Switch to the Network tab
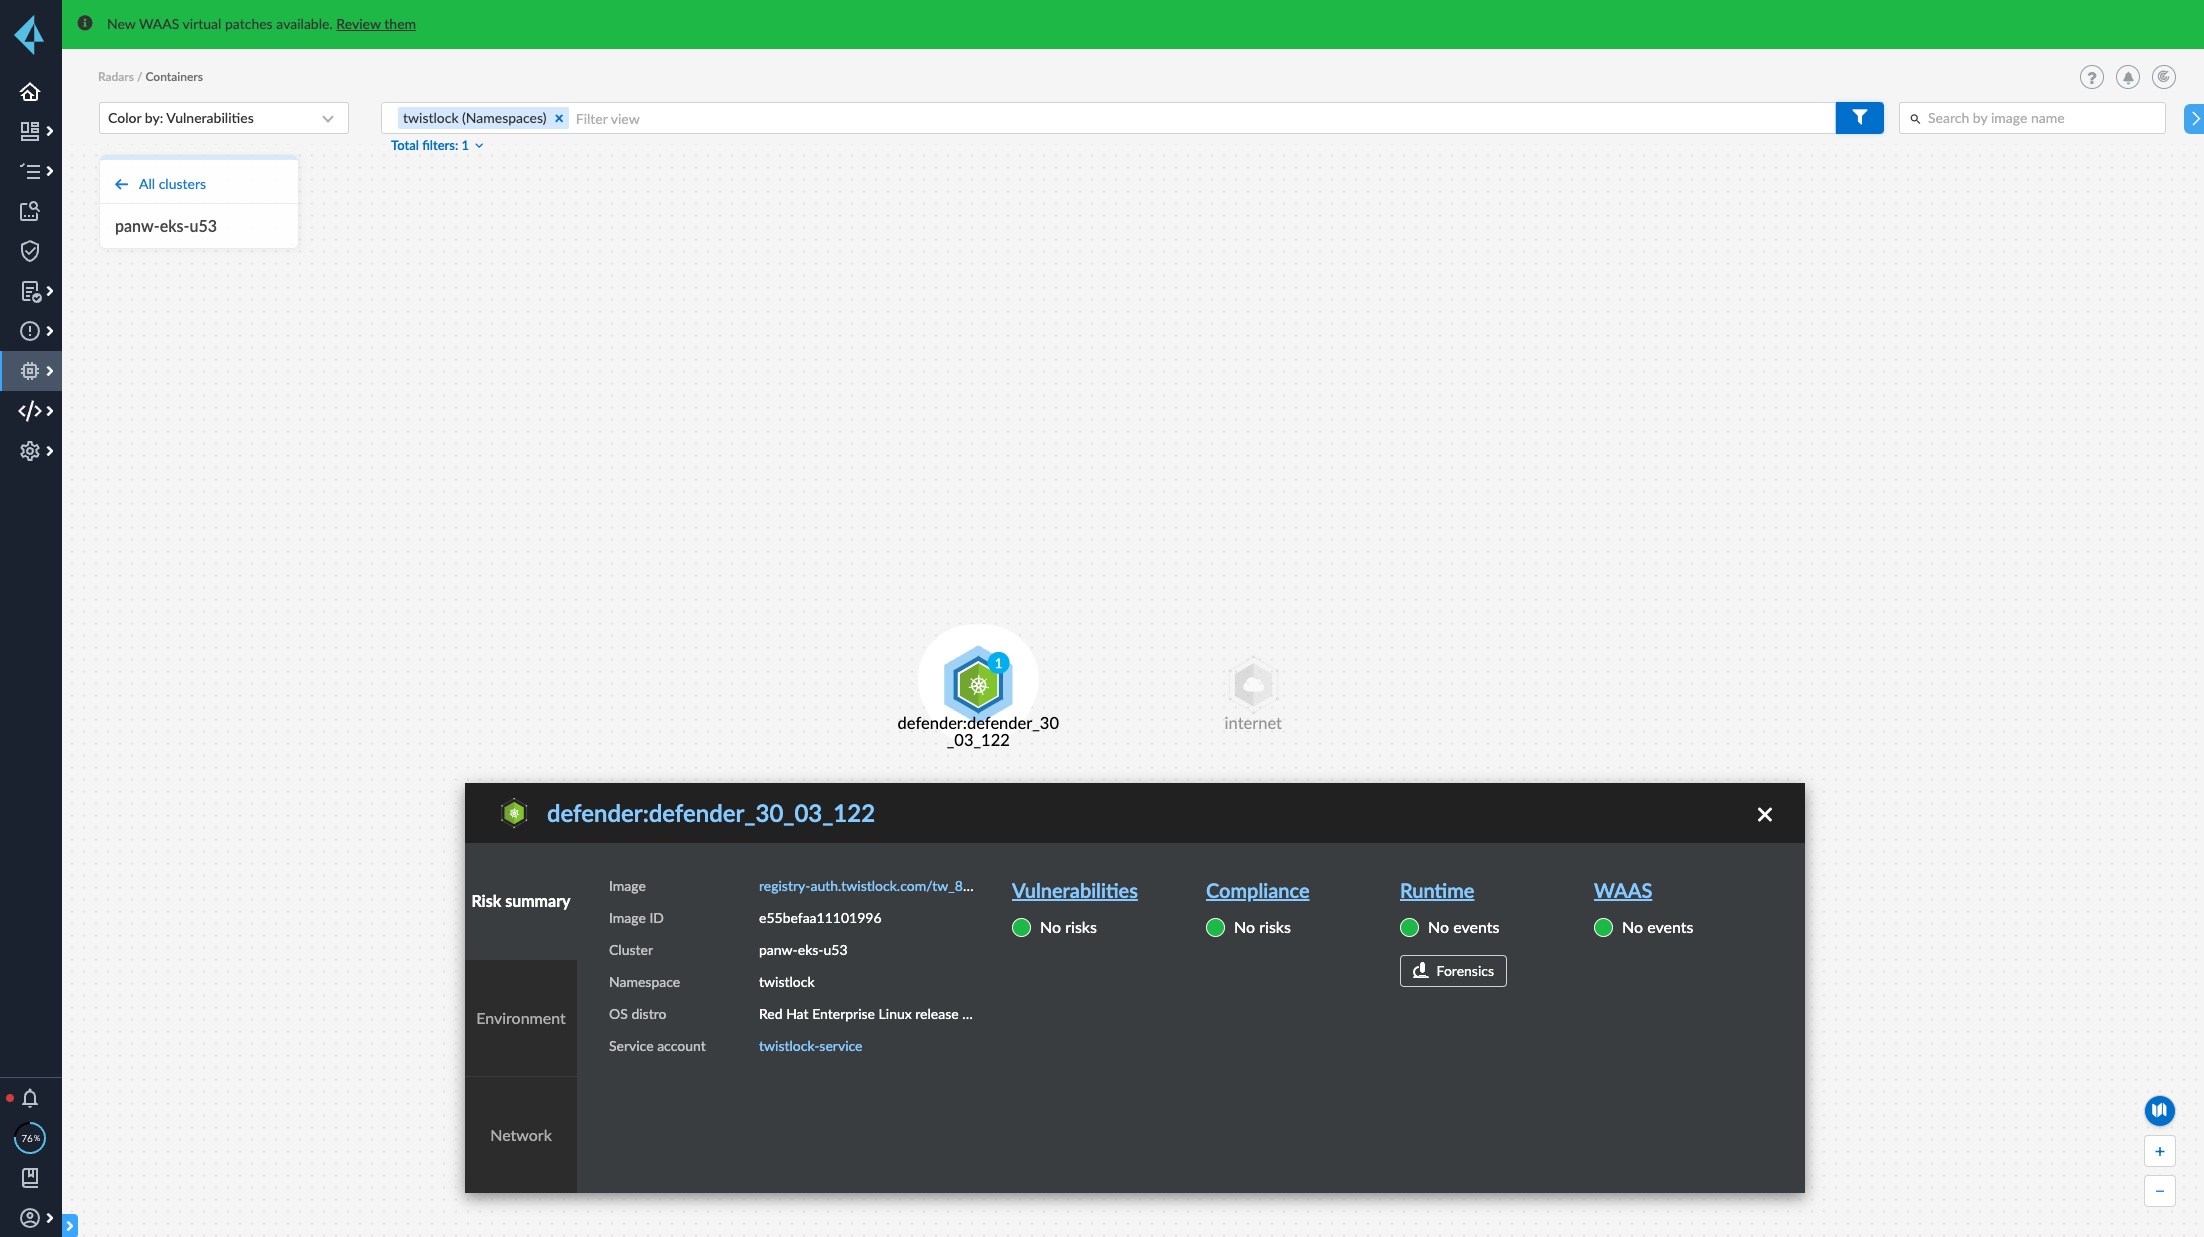The height and width of the screenshot is (1237, 2204). (x=520, y=1135)
